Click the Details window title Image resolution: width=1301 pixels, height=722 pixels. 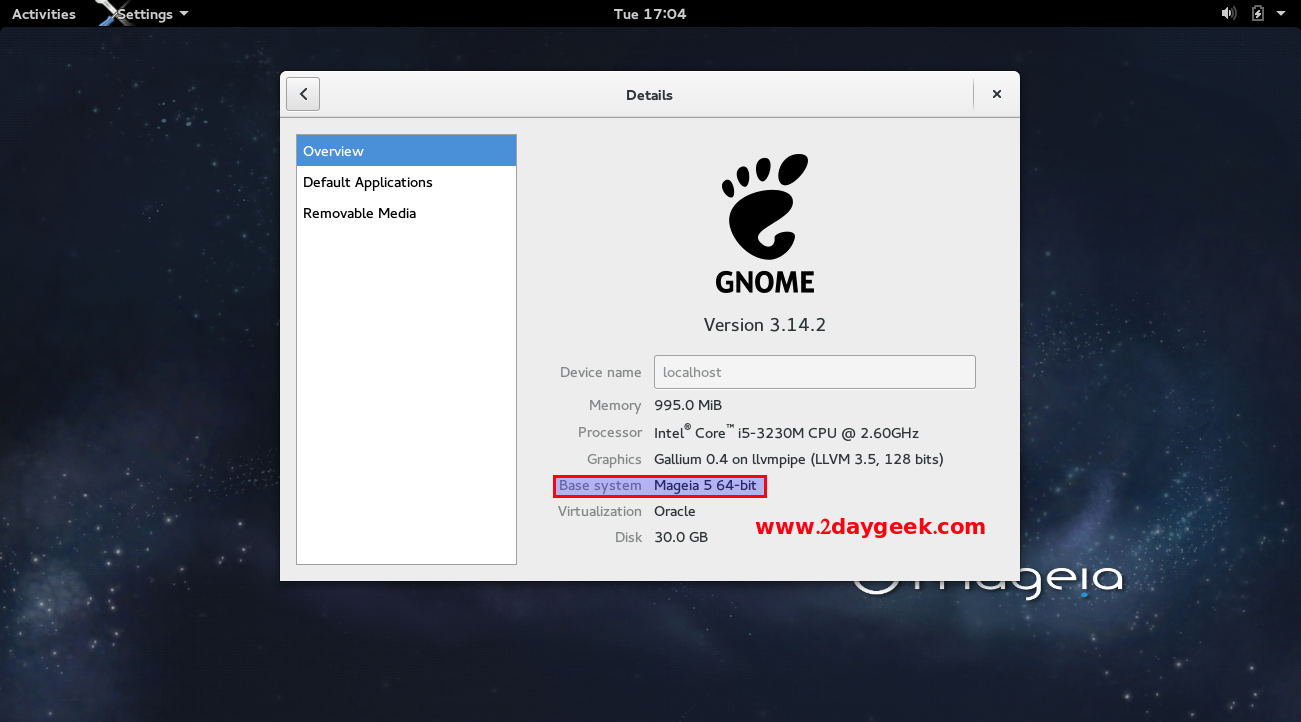click(x=649, y=95)
